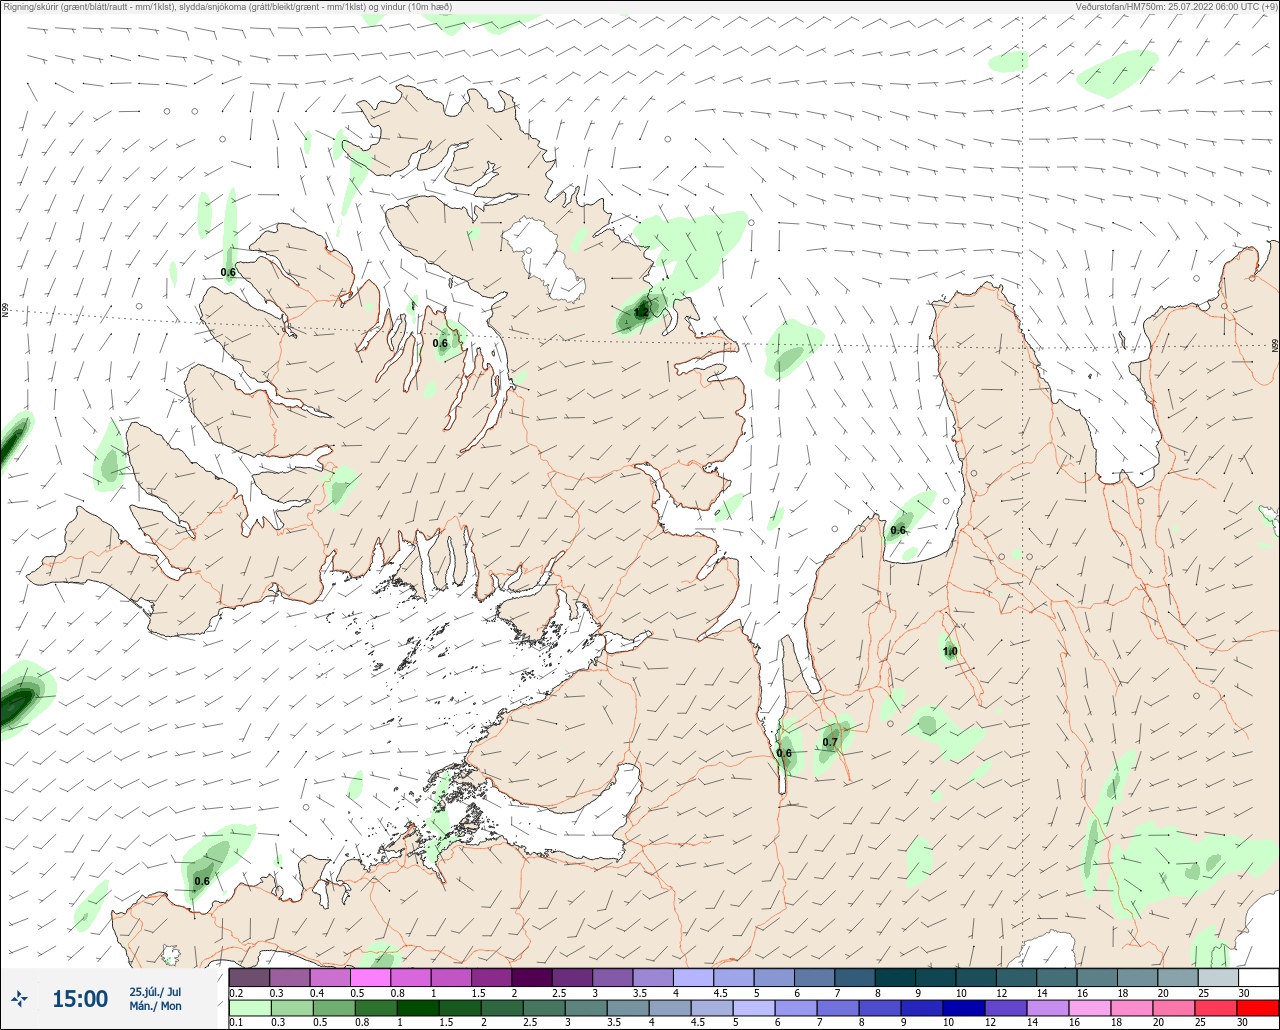The image size is (1280, 1030).
Task: Click the '0.2' label under the upper scale
Action: pyautogui.click(x=235, y=992)
